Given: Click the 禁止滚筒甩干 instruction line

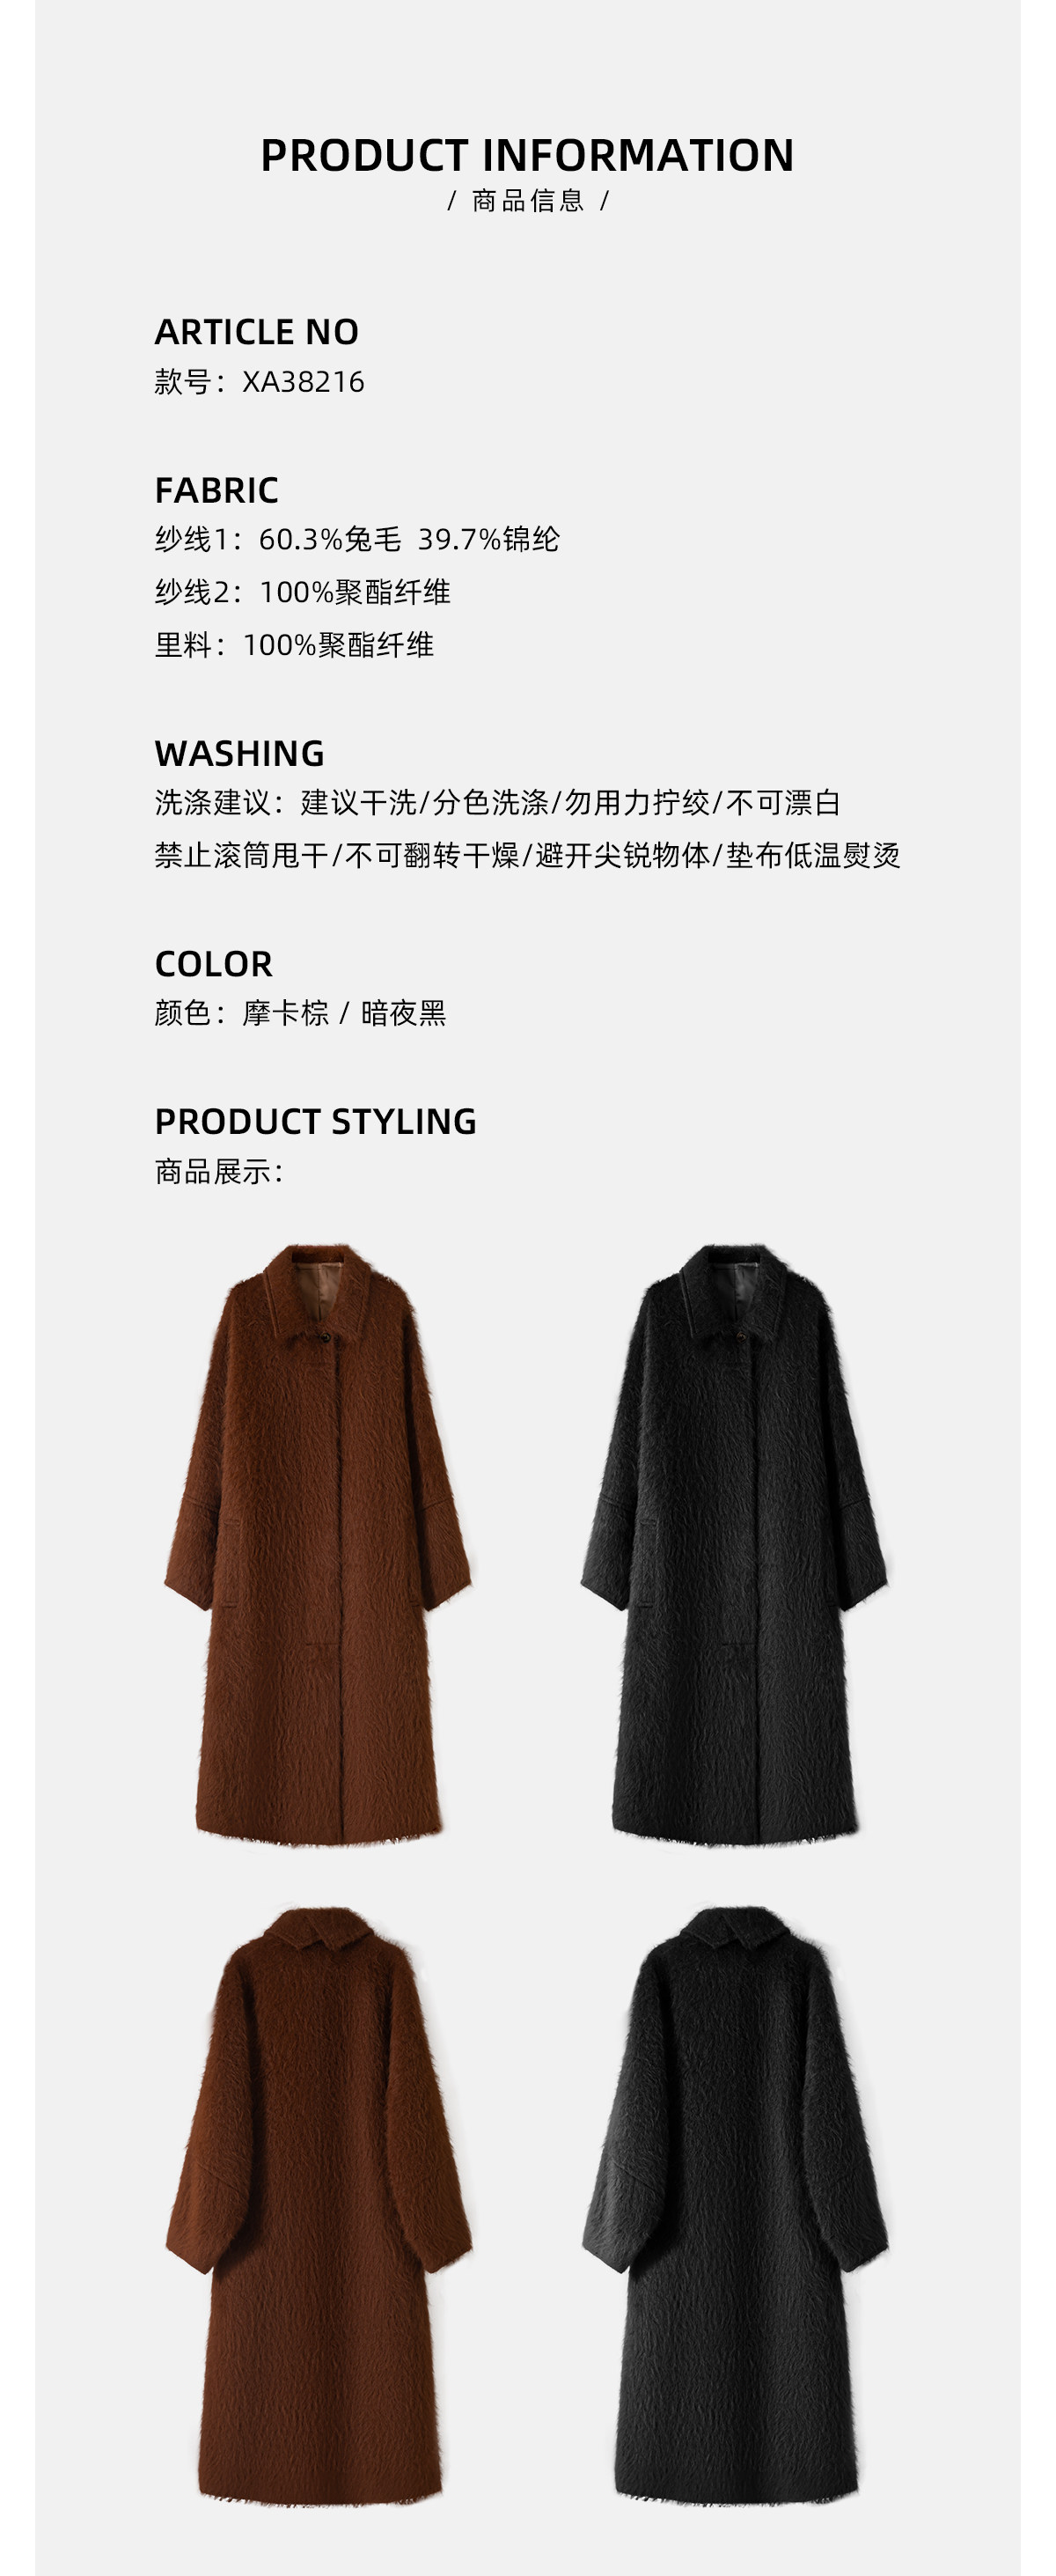Looking at the screenshot, I should (527, 855).
